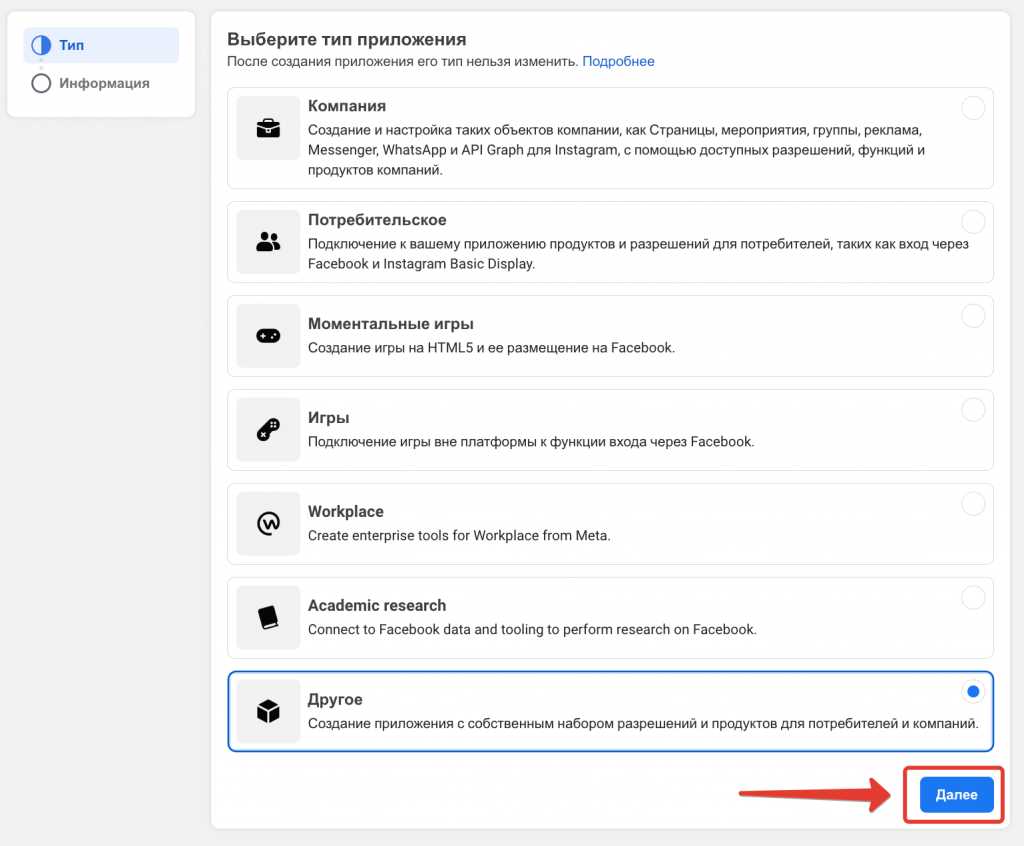Click the Academic research card title
1024x846 pixels.
pyautogui.click(x=377, y=606)
